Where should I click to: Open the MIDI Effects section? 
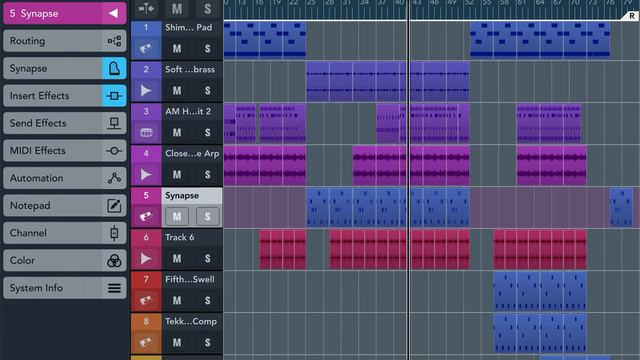(64, 151)
